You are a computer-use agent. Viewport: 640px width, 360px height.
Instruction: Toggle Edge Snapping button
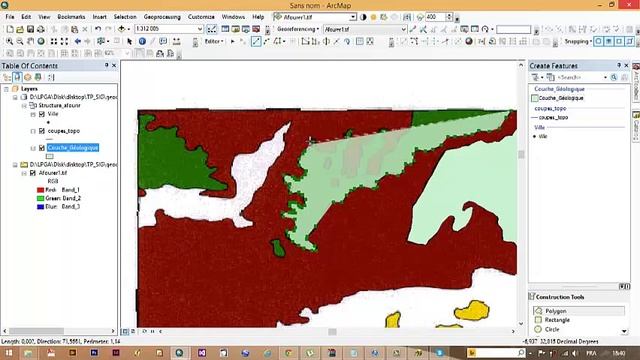629,42
